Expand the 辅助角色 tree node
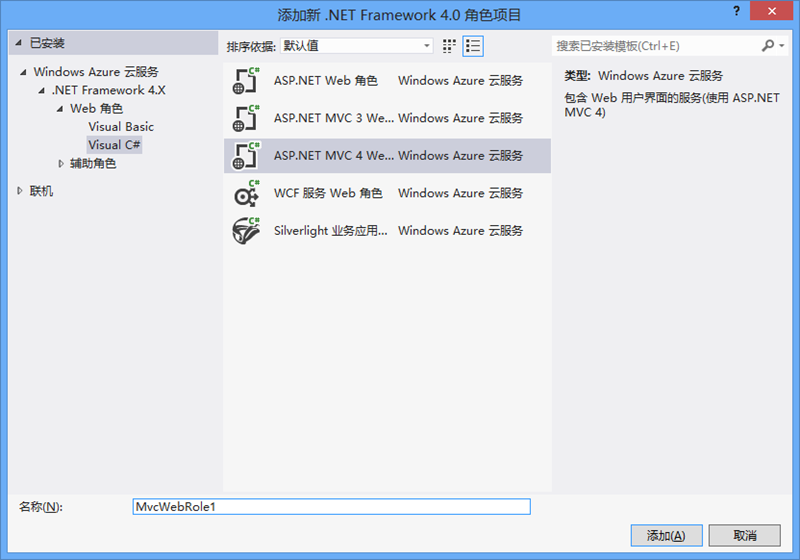The height and width of the screenshot is (560, 800). [60, 164]
